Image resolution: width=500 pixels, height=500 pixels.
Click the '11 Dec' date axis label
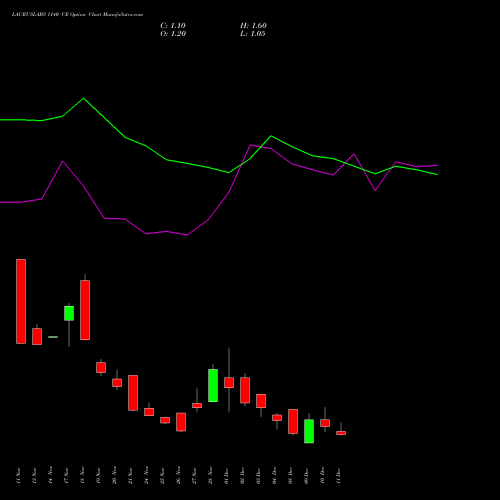coord(338,476)
